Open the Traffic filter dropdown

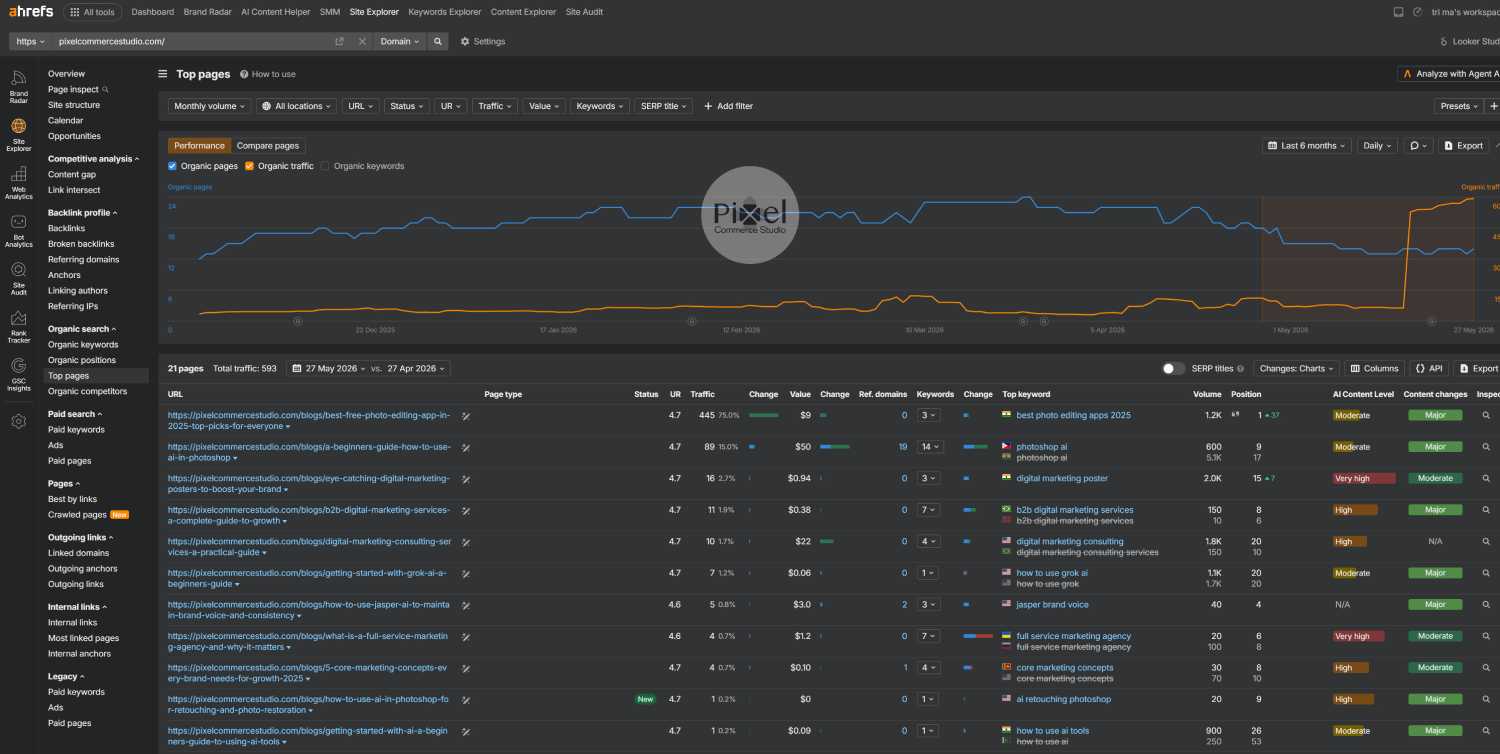click(495, 106)
